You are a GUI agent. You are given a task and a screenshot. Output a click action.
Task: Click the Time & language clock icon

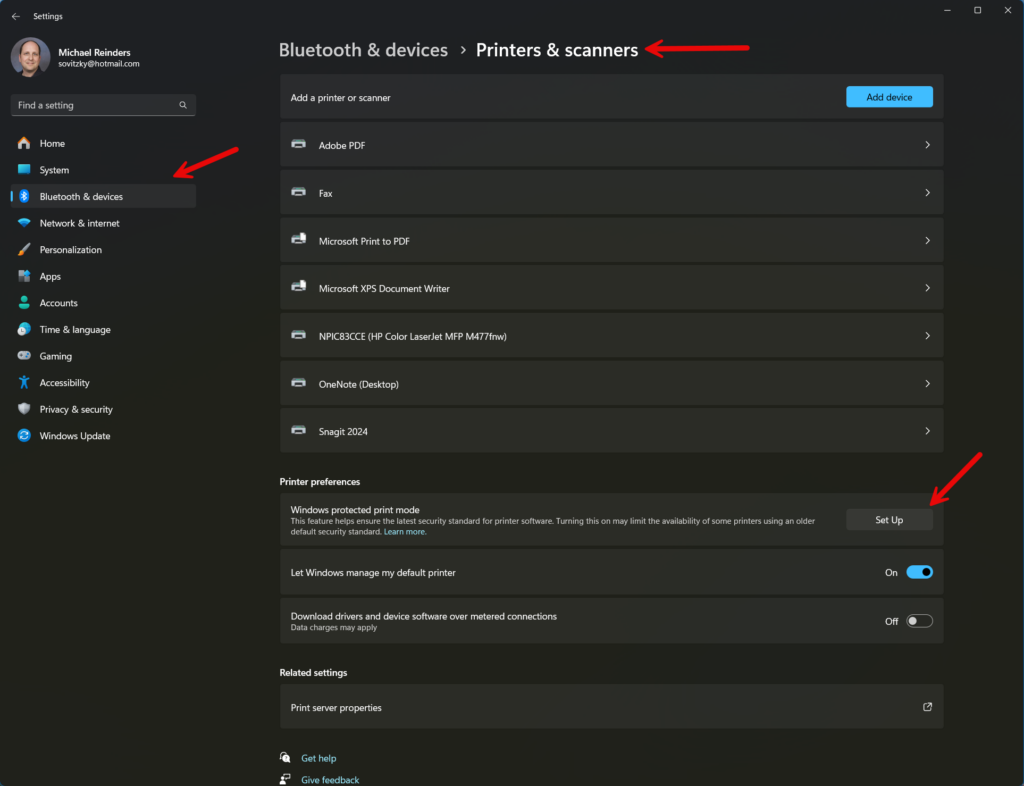coord(24,329)
